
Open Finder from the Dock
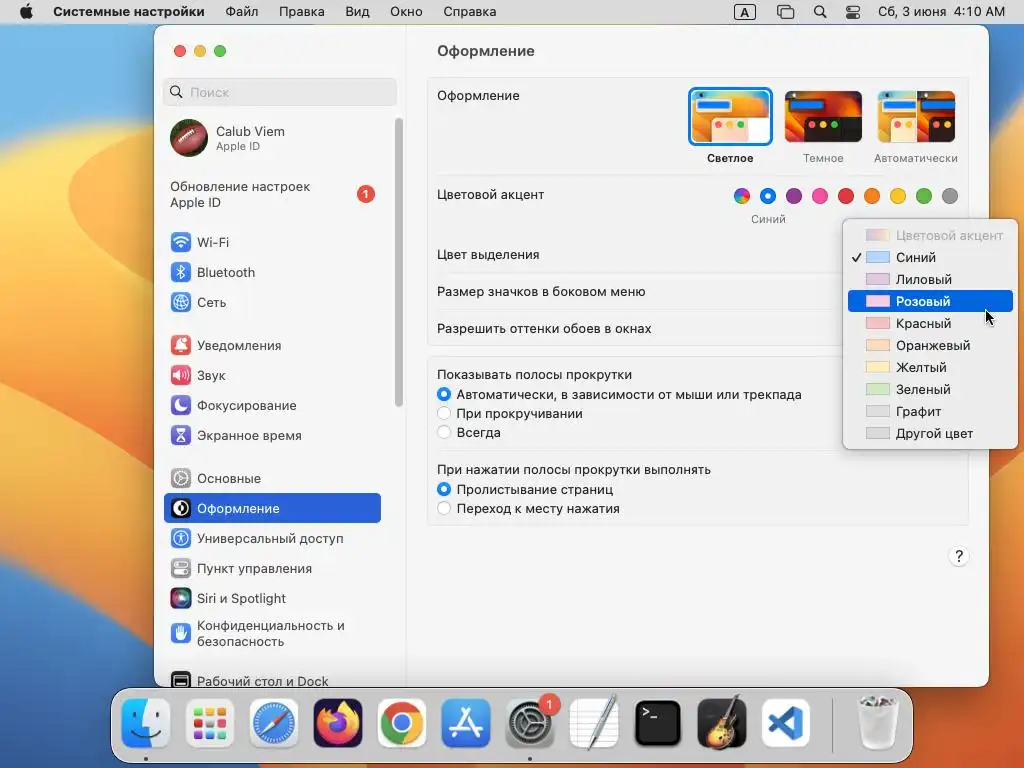pos(146,723)
